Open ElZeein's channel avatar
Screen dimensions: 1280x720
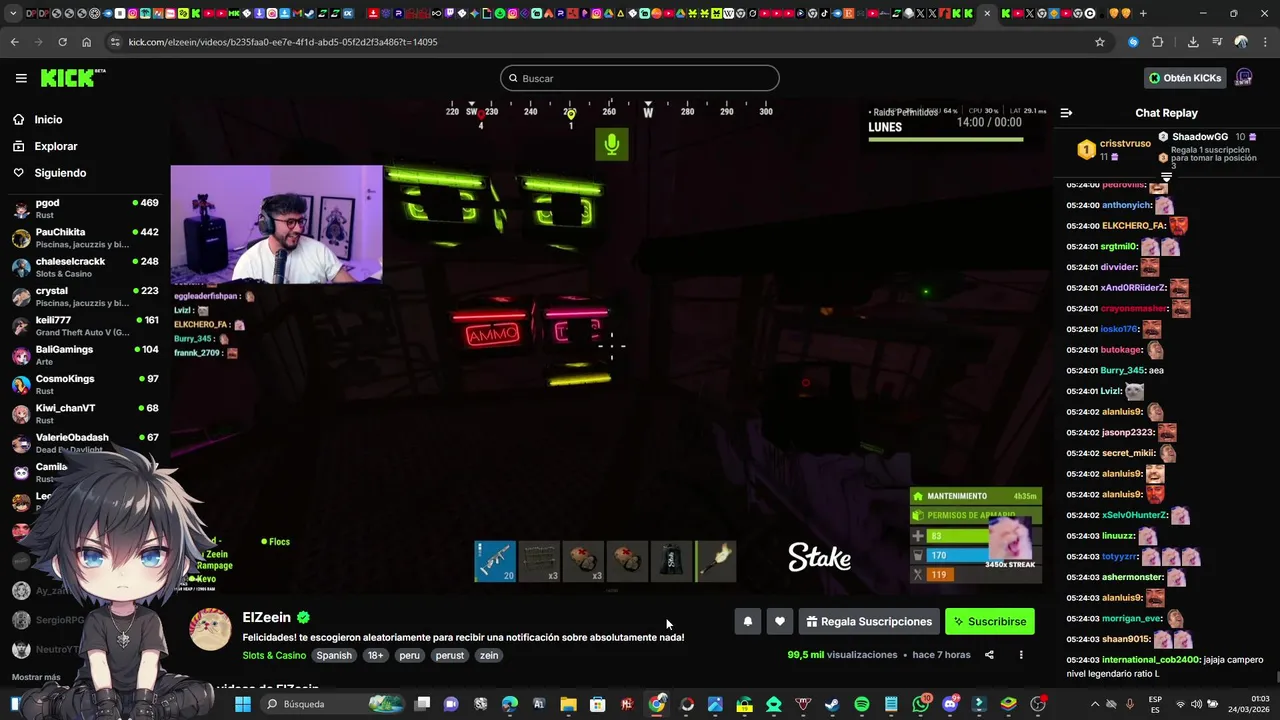210,629
